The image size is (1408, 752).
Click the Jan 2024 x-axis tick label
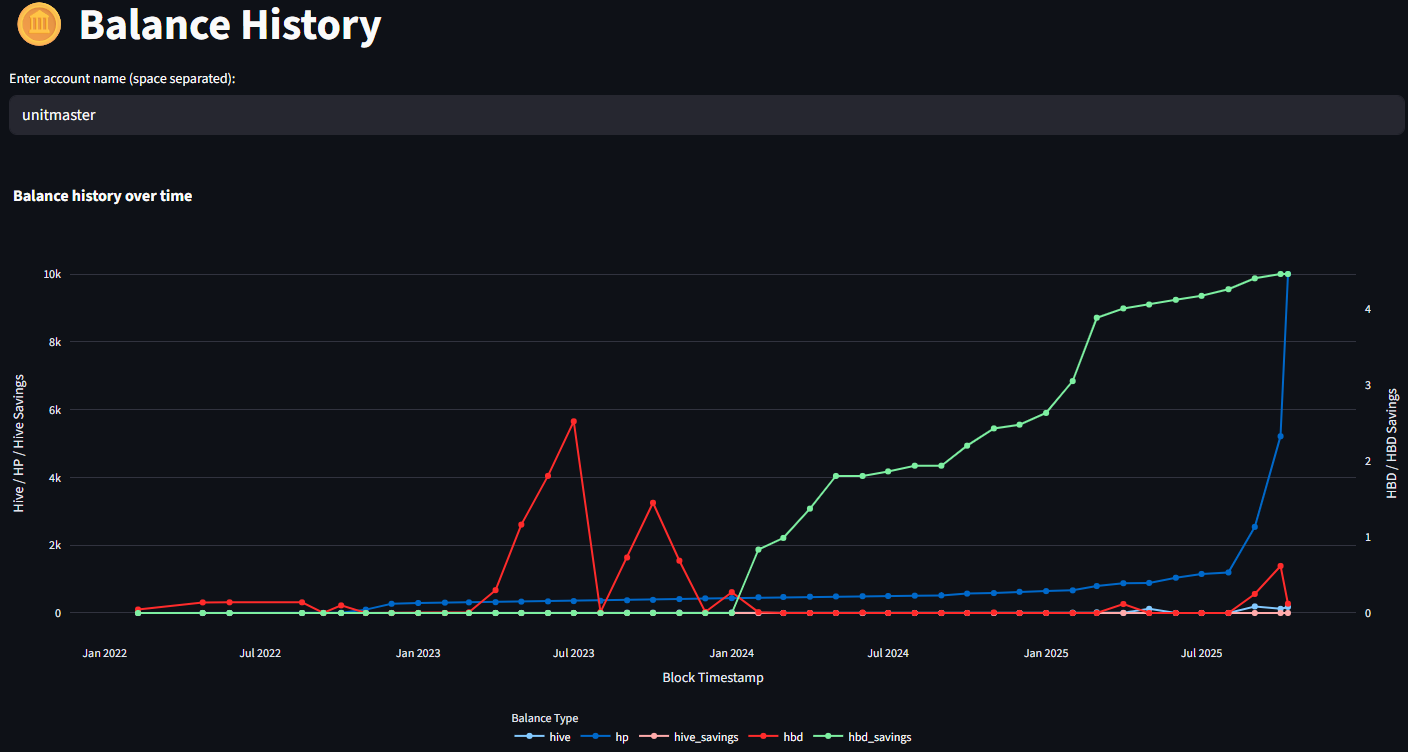point(732,654)
